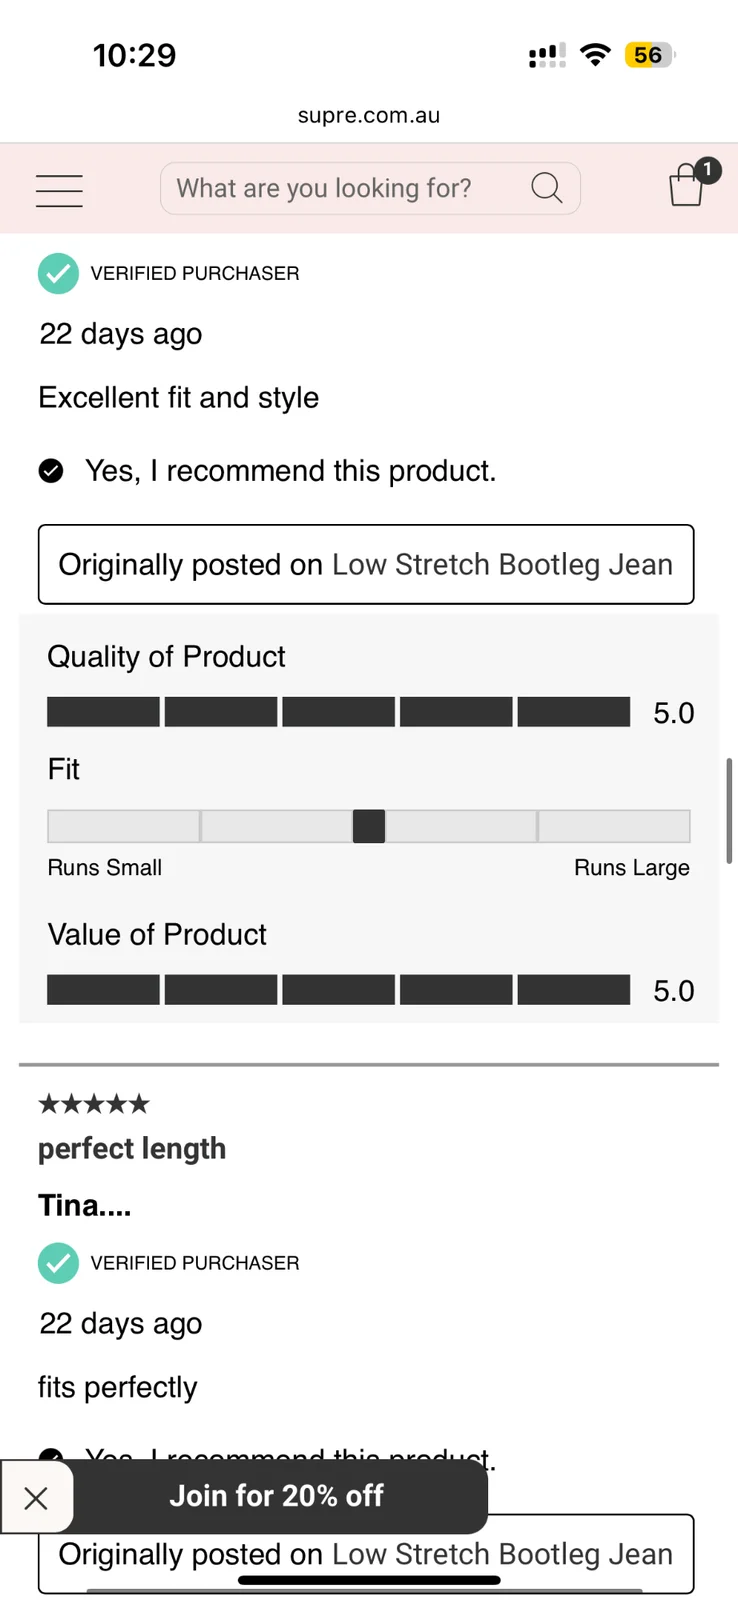The image size is (738, 1600).
Task: Click the Value of Product rating bar
Action: point(339,990)
